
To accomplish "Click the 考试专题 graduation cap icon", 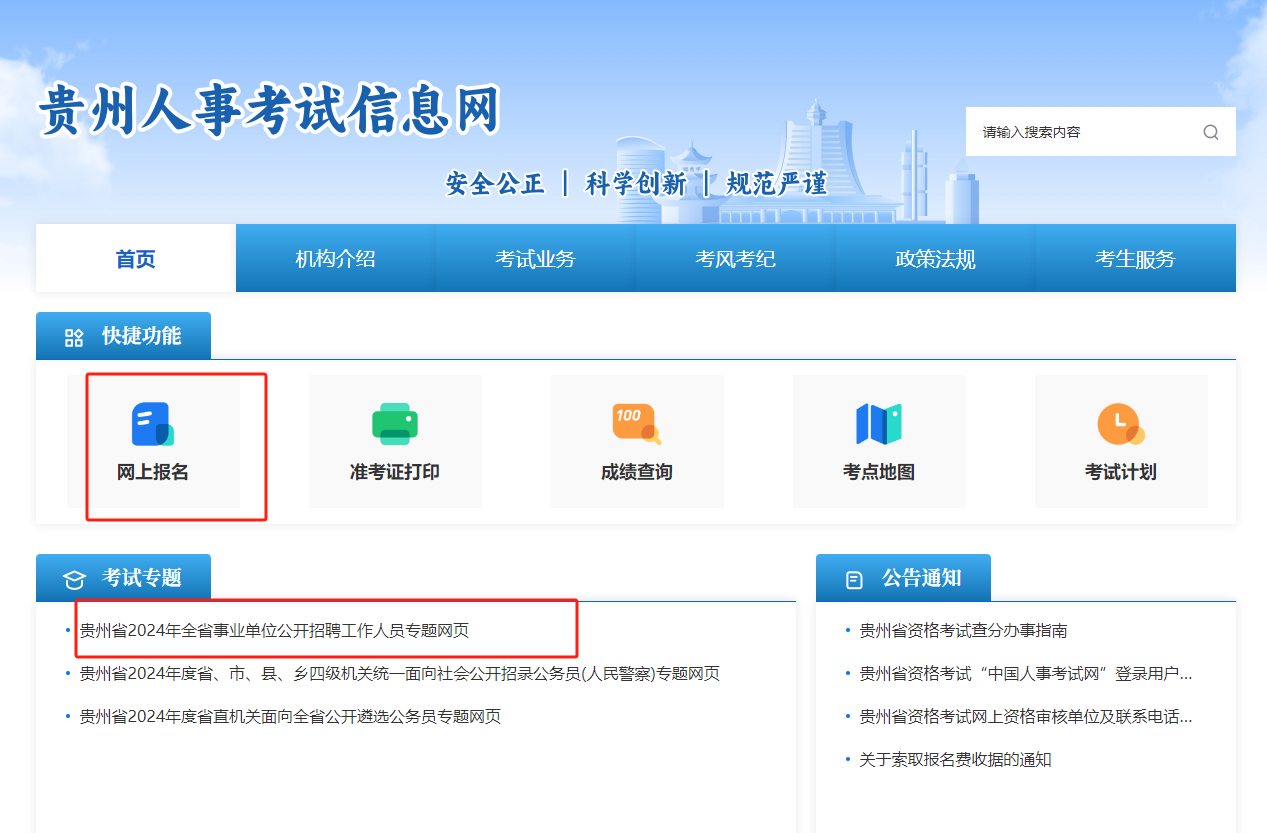I will click(74, 579).
